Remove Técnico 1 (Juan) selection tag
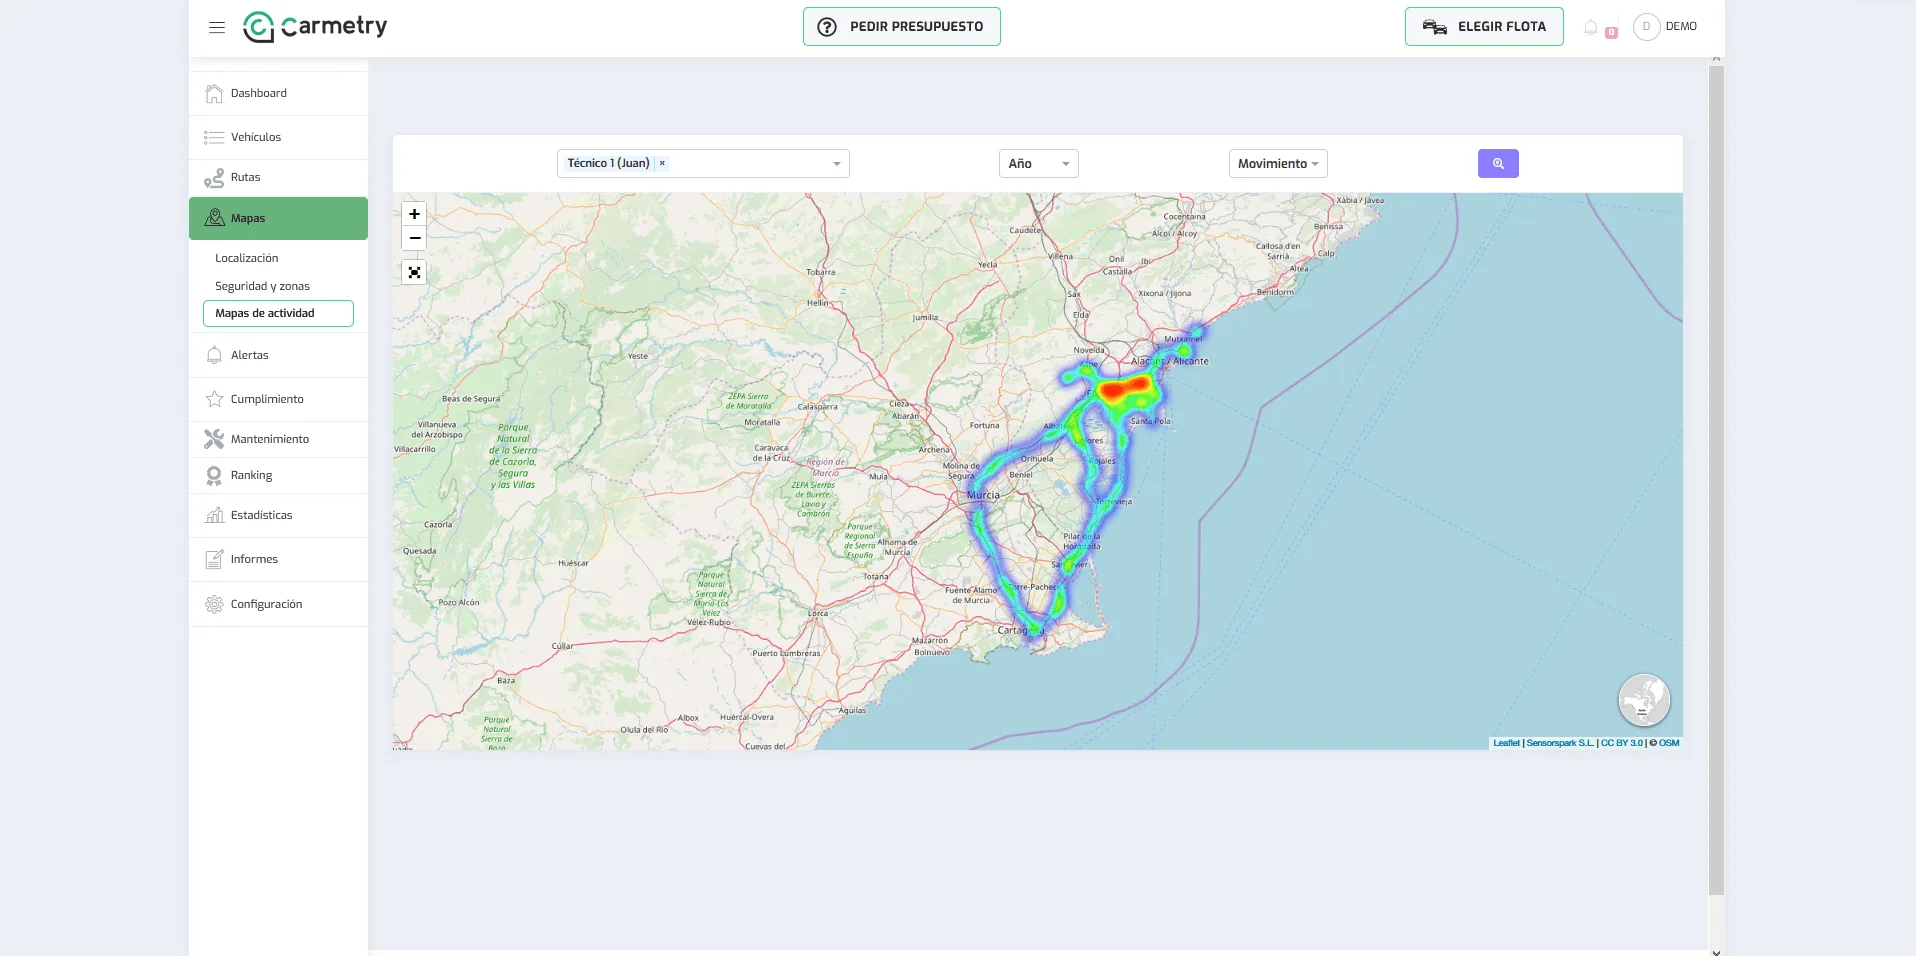 click(662, 163)
